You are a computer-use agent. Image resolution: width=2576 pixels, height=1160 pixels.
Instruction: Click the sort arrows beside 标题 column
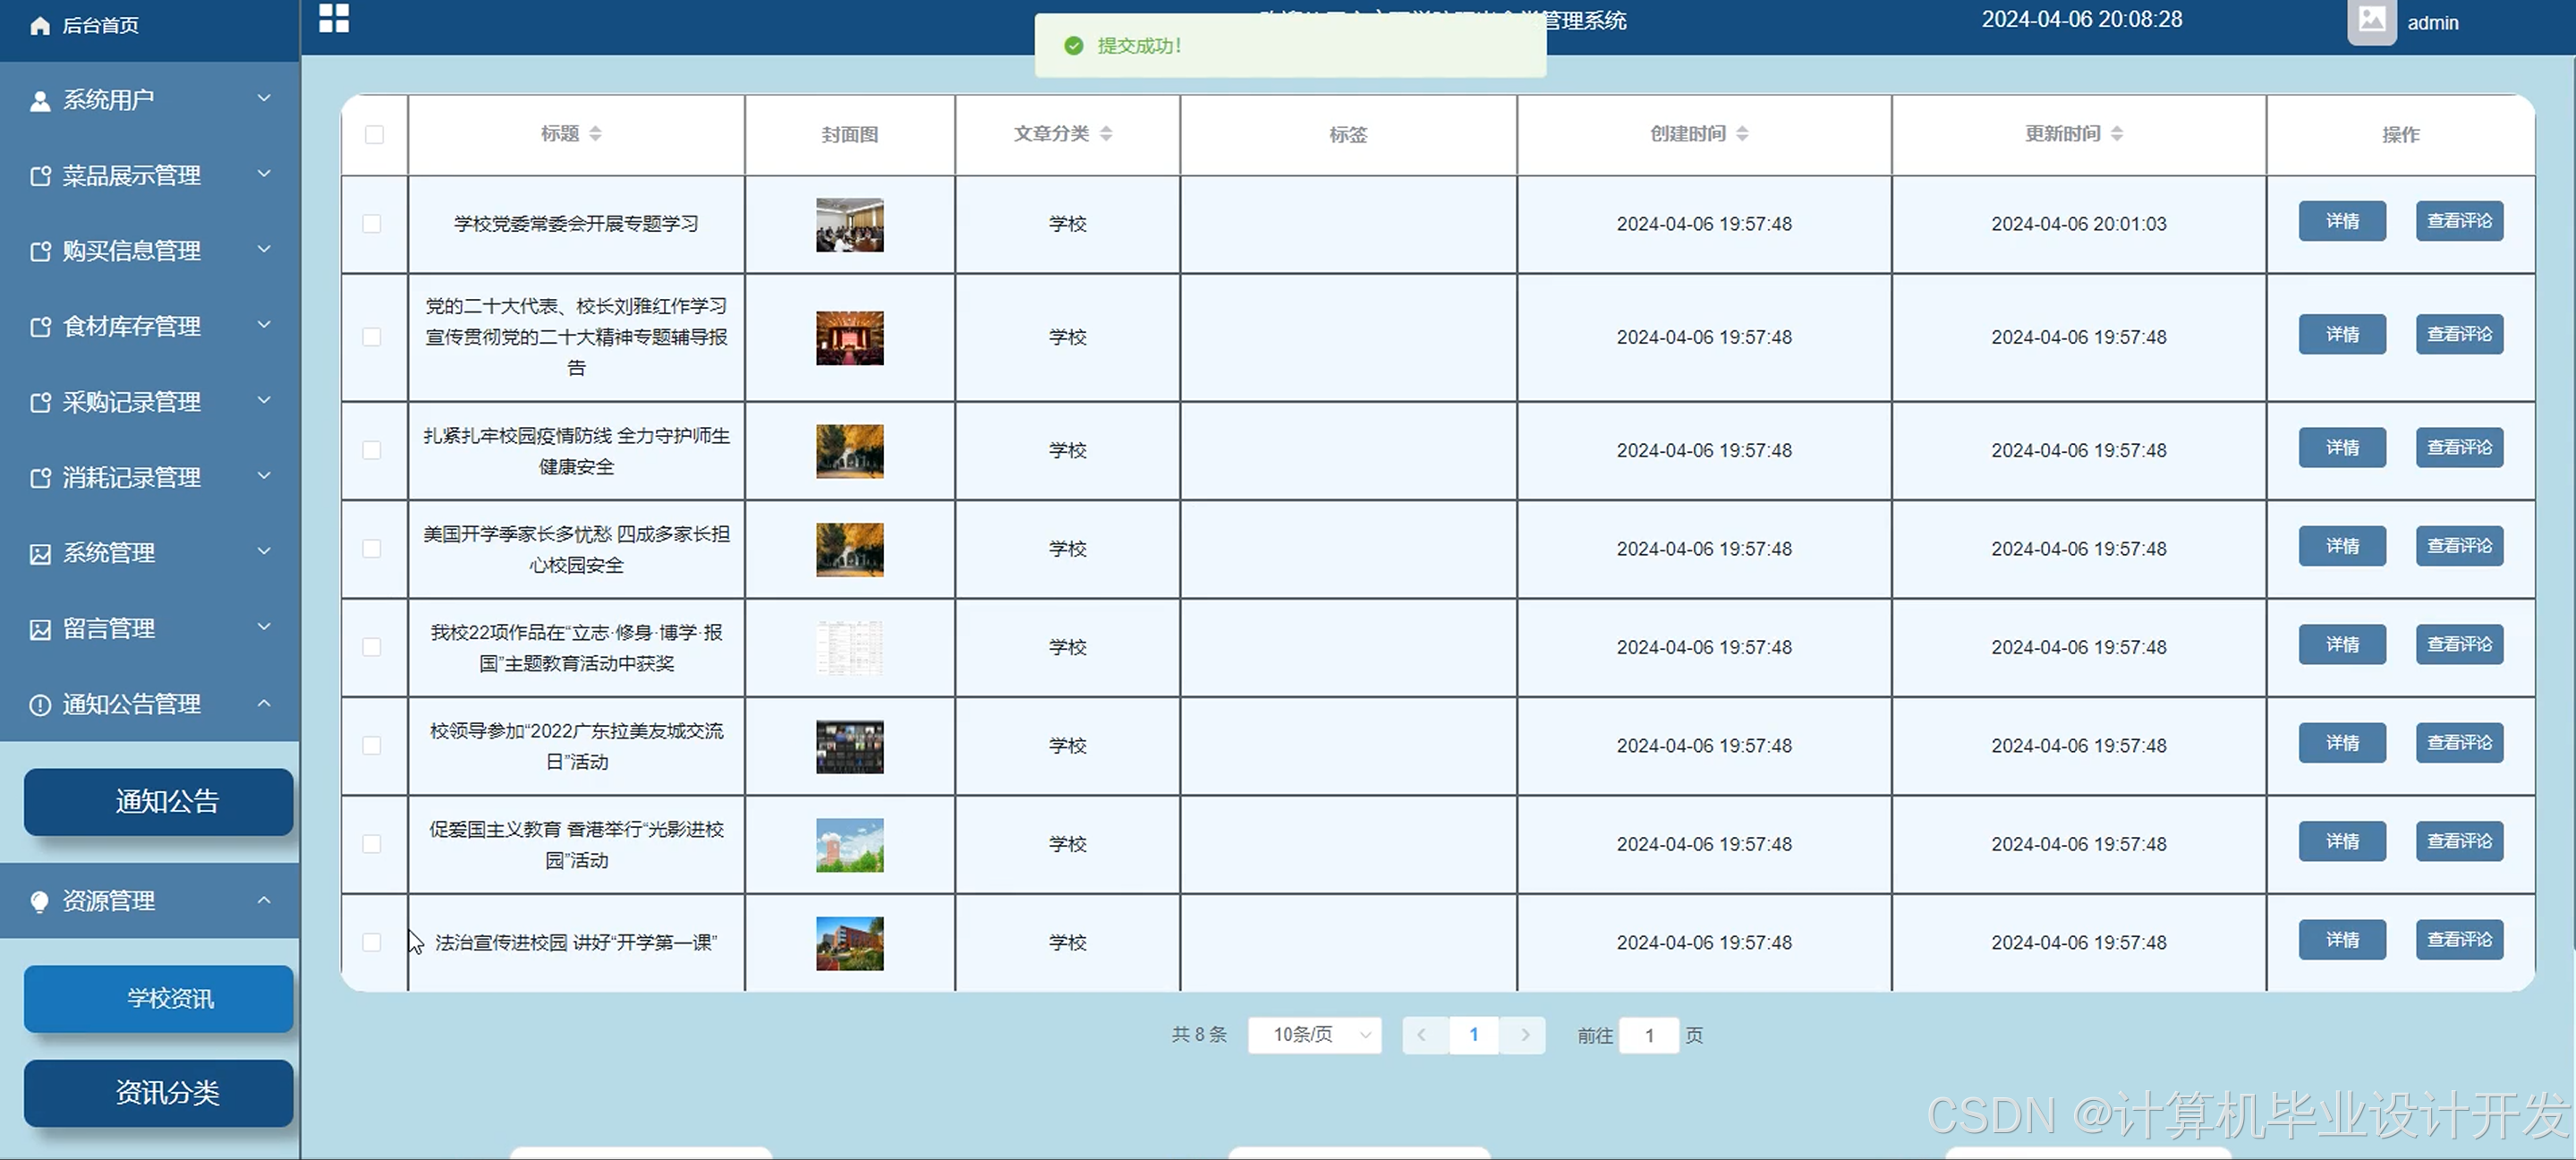(x=596, y=134)
